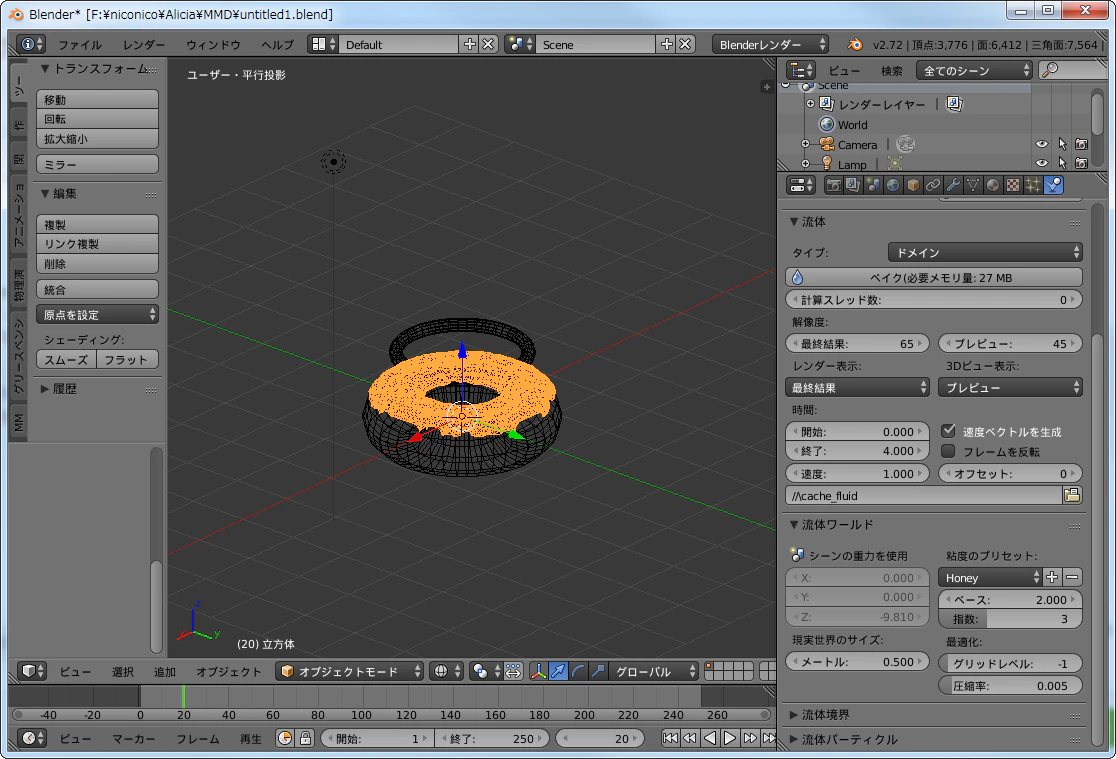Toggle the 速度ベクトルを生成 checkbox
This screenshot has height=759, width=1116.
[x=948, y=431]
